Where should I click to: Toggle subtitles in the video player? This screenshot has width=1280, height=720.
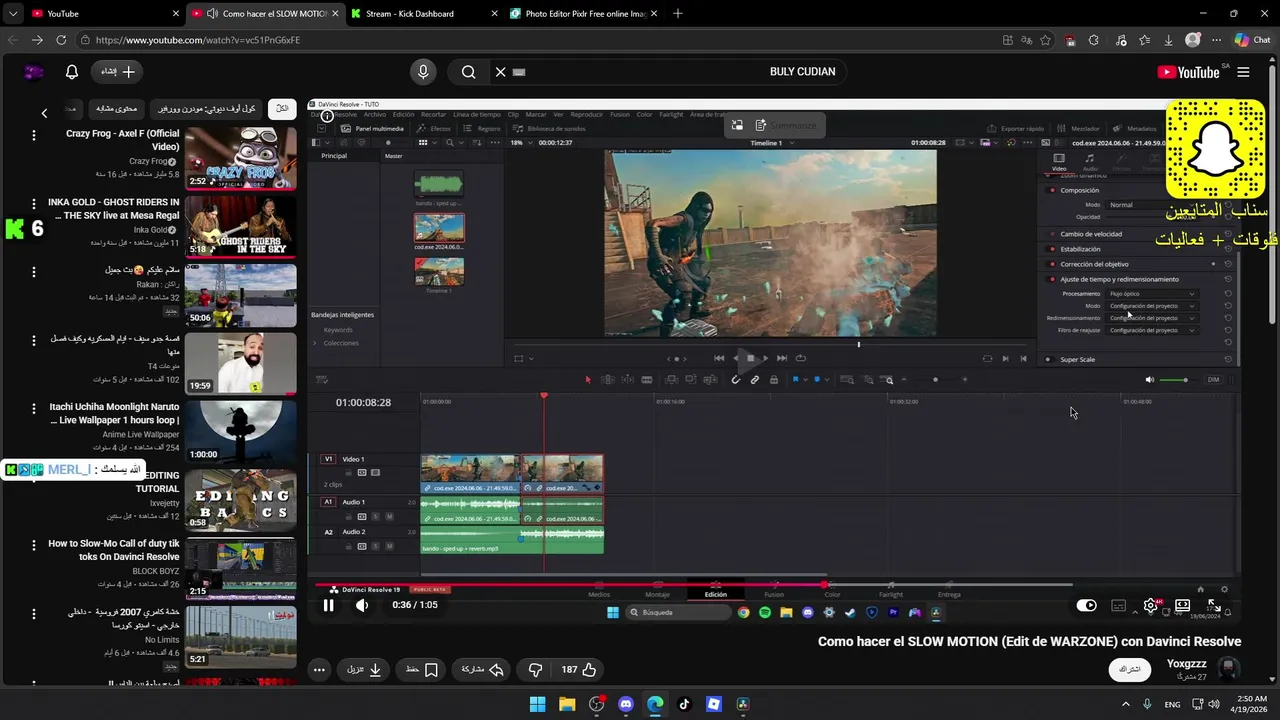click(1119, 605)
